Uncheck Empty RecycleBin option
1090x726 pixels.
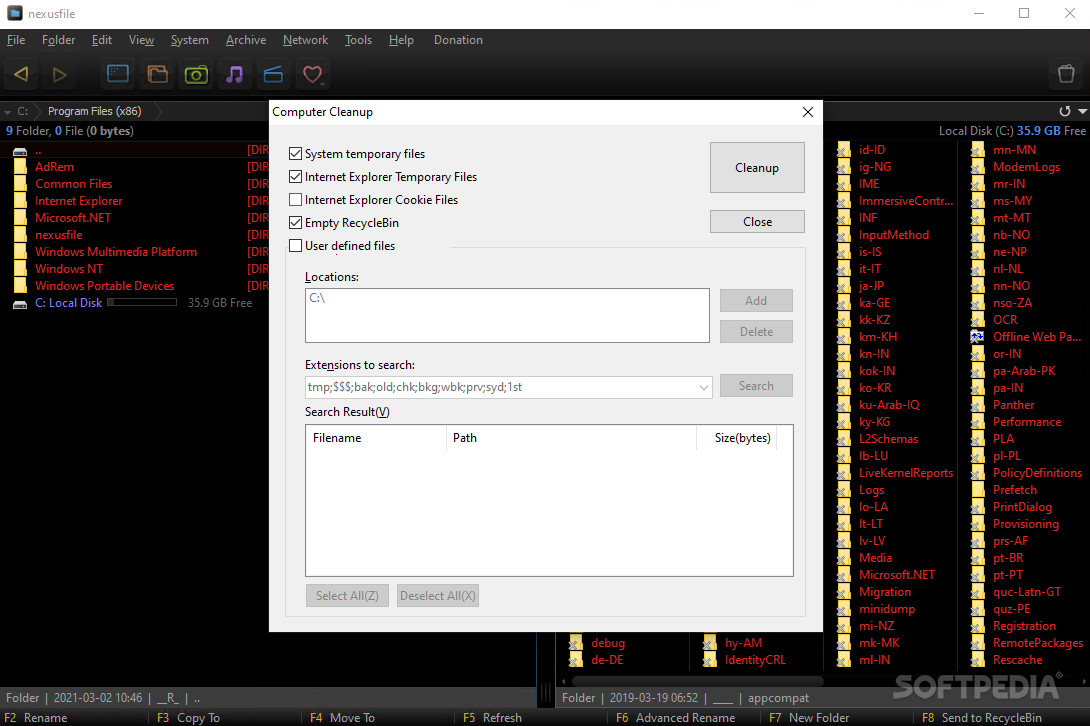pos(295,223)
